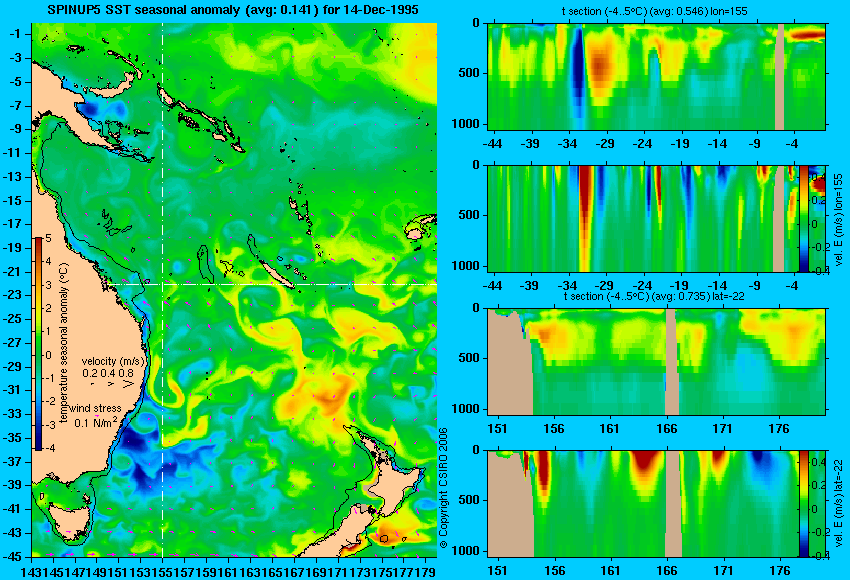
Task: Click the 'vel. E (m/s) lat=-22' vertical label
Action: 839,504
